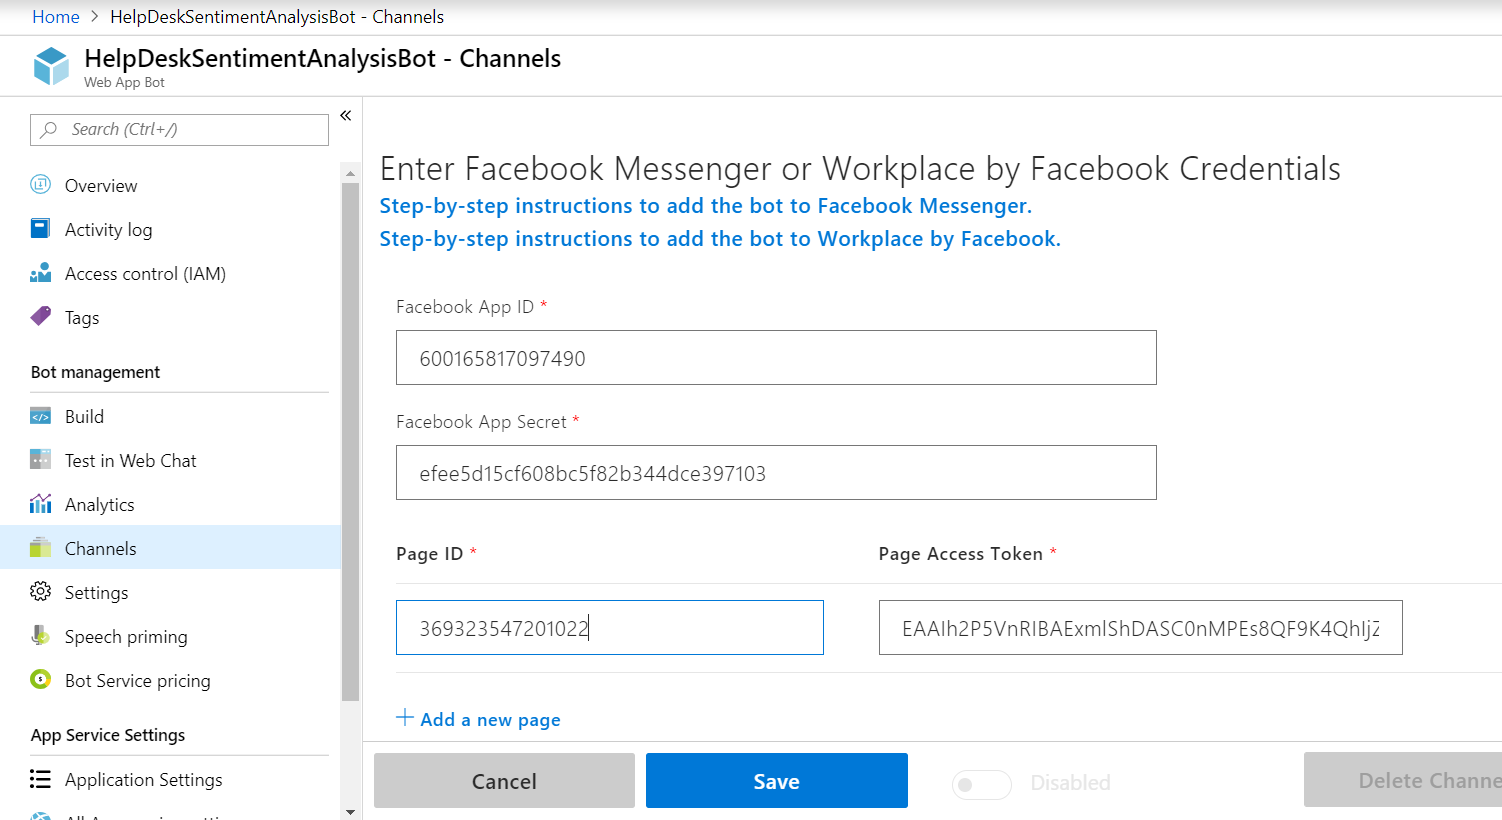Click the Build code icon

click(40, 416)
